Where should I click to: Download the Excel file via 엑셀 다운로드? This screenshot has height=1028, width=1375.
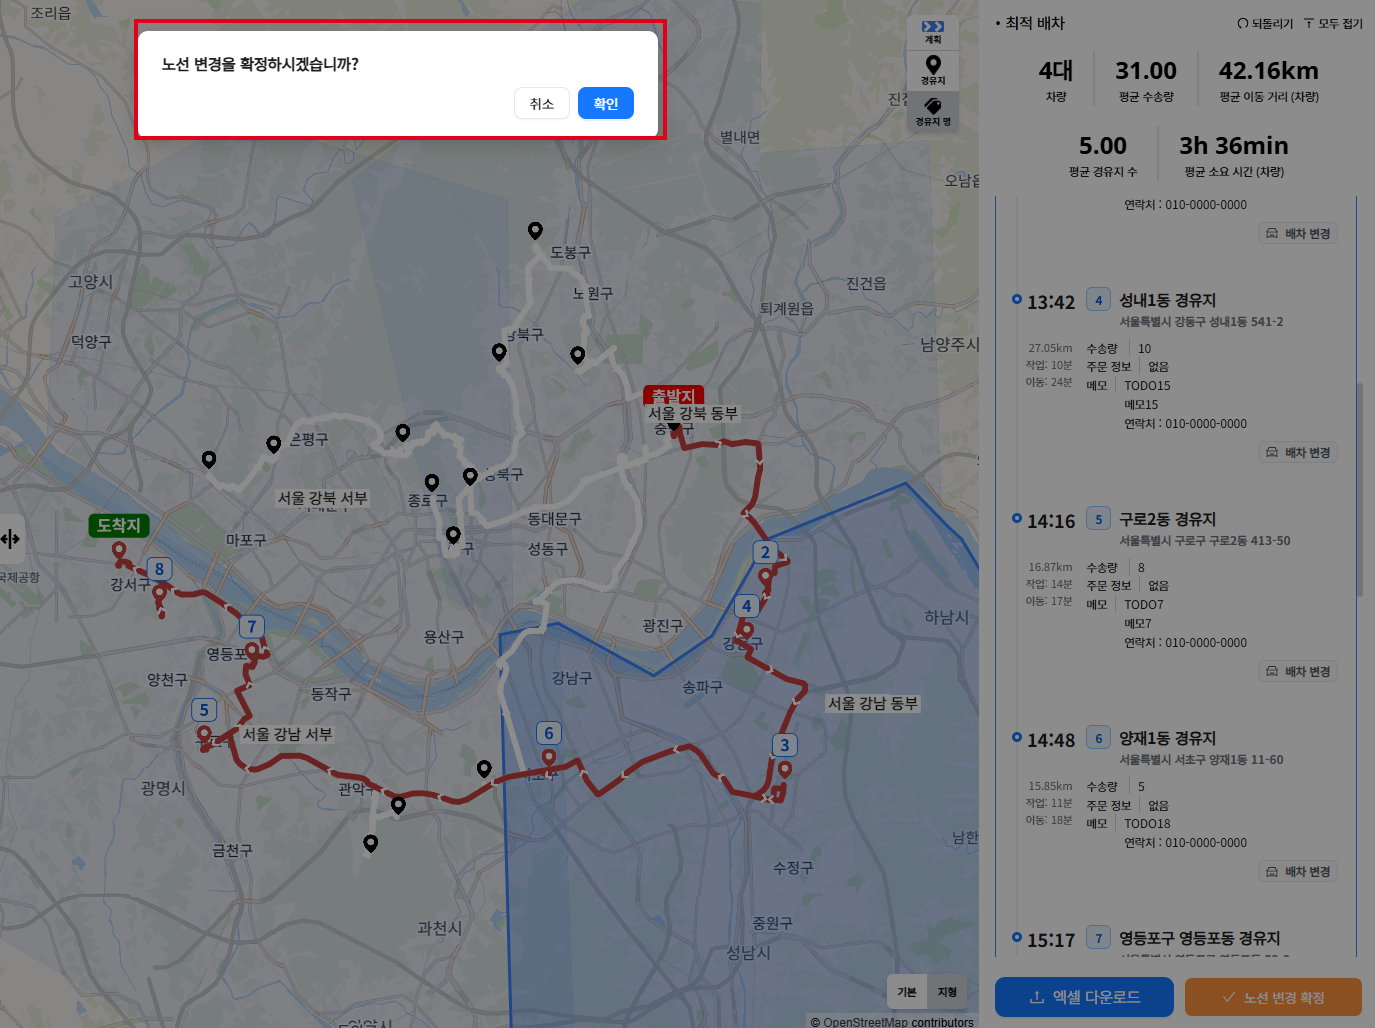point(1084,997)
